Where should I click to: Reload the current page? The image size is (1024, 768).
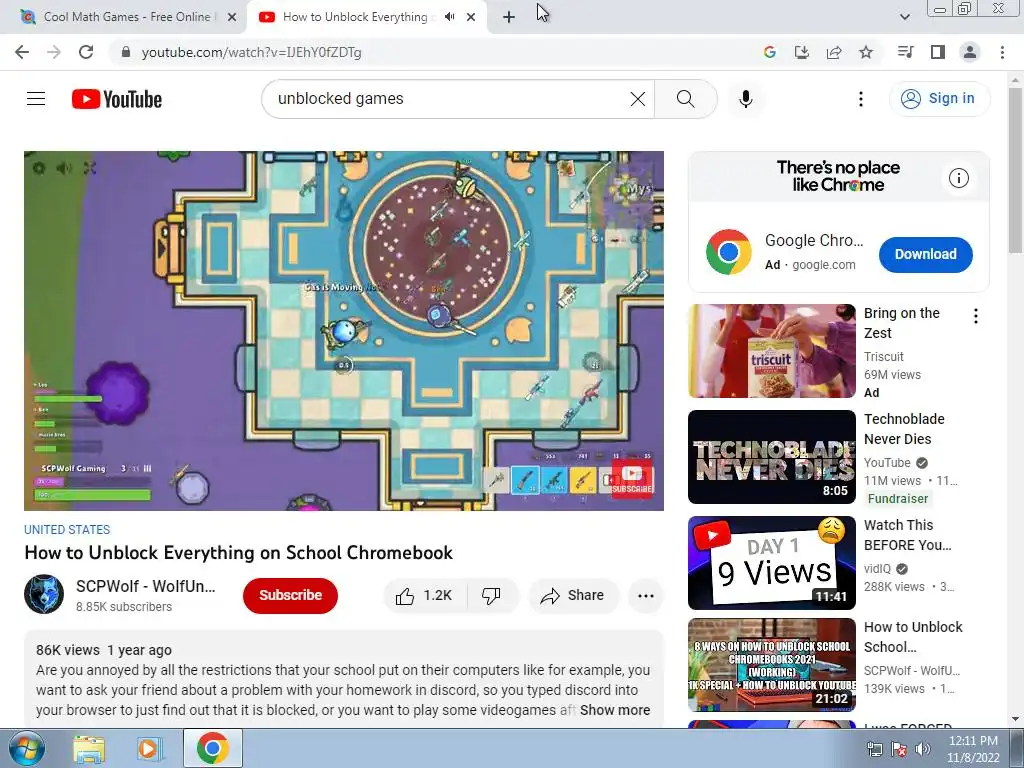point(86,52)
